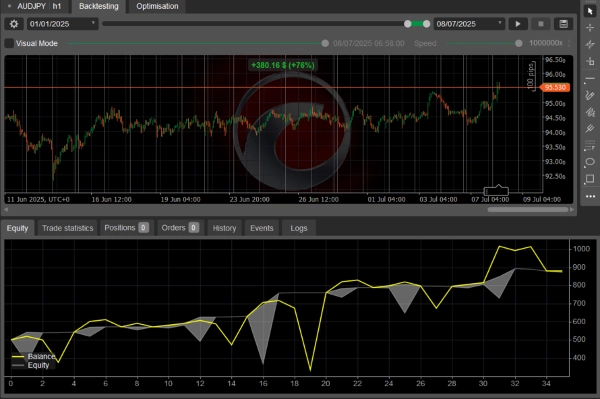
Task: Open the end date 08/07/2025 dropdown
Action: 469,24
